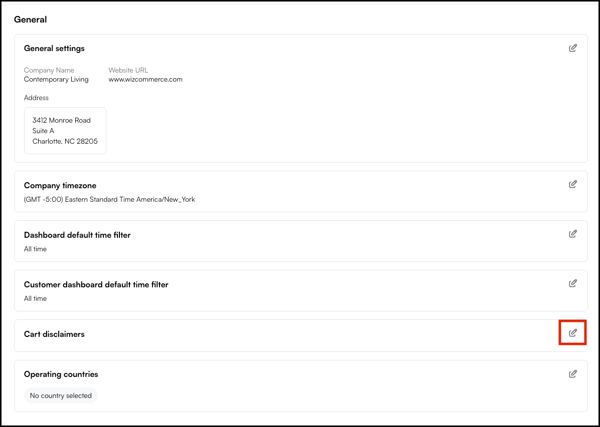Edit the Operating countries list
This screenshot has height=427, width=600.
[x=573, y=374]
